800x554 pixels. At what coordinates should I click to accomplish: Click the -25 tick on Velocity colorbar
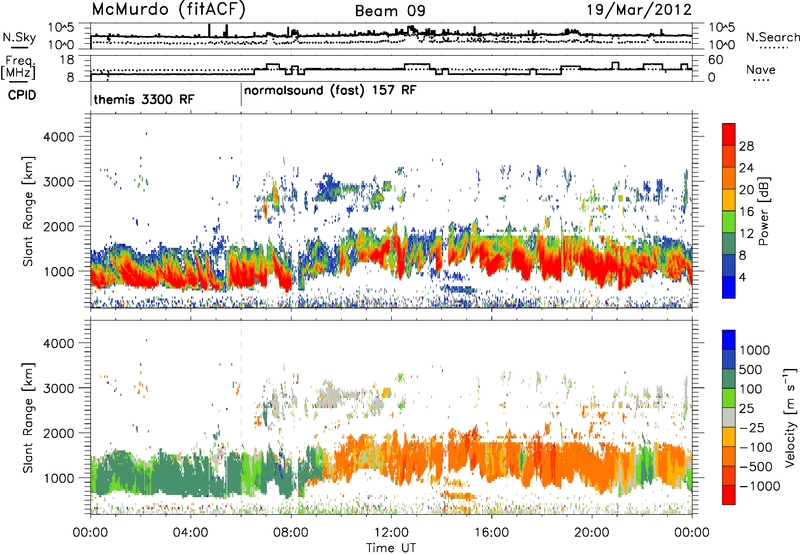point(753,427)
